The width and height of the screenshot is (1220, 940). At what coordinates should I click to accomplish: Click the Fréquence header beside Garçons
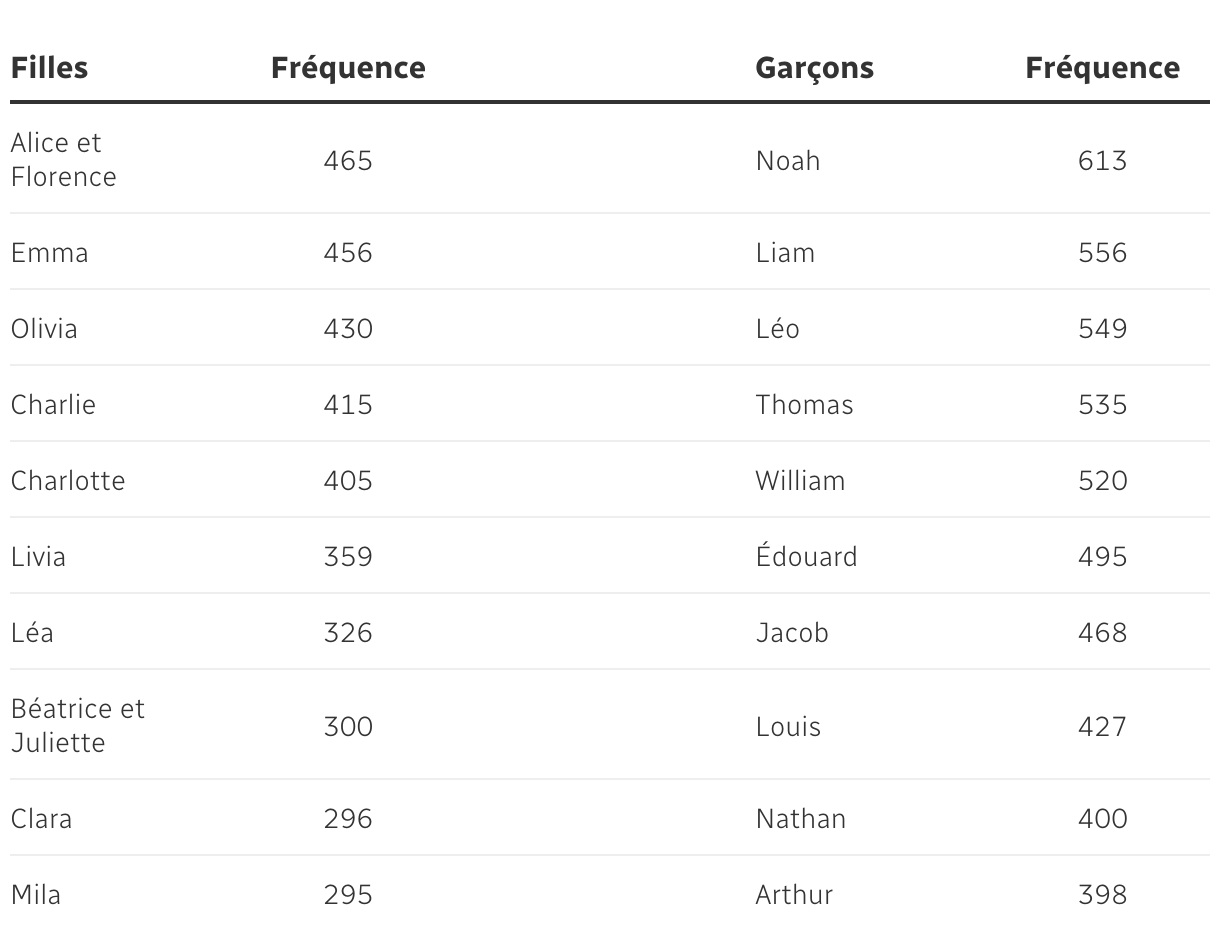(x=1102, y=68)
